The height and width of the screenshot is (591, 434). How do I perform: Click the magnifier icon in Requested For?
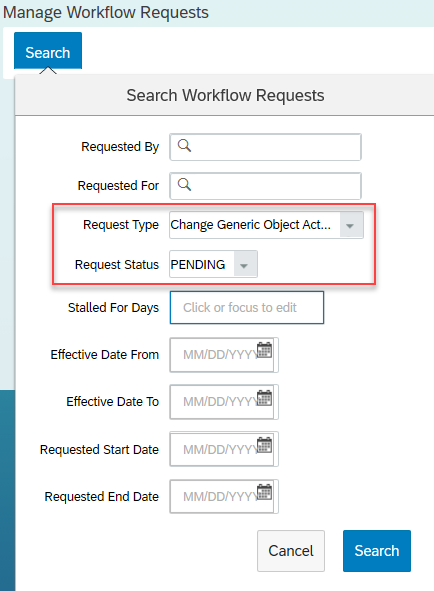[184, 185]
